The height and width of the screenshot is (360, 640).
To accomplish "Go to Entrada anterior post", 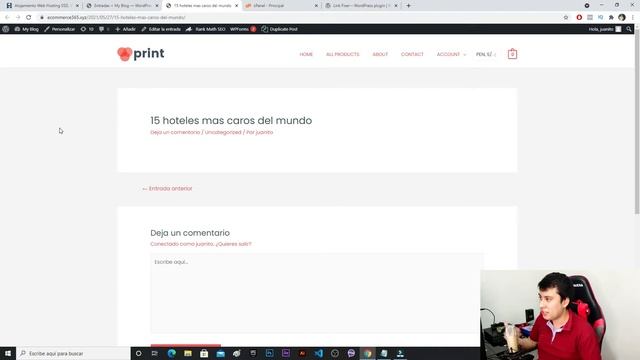I will (x=167, y=189).
